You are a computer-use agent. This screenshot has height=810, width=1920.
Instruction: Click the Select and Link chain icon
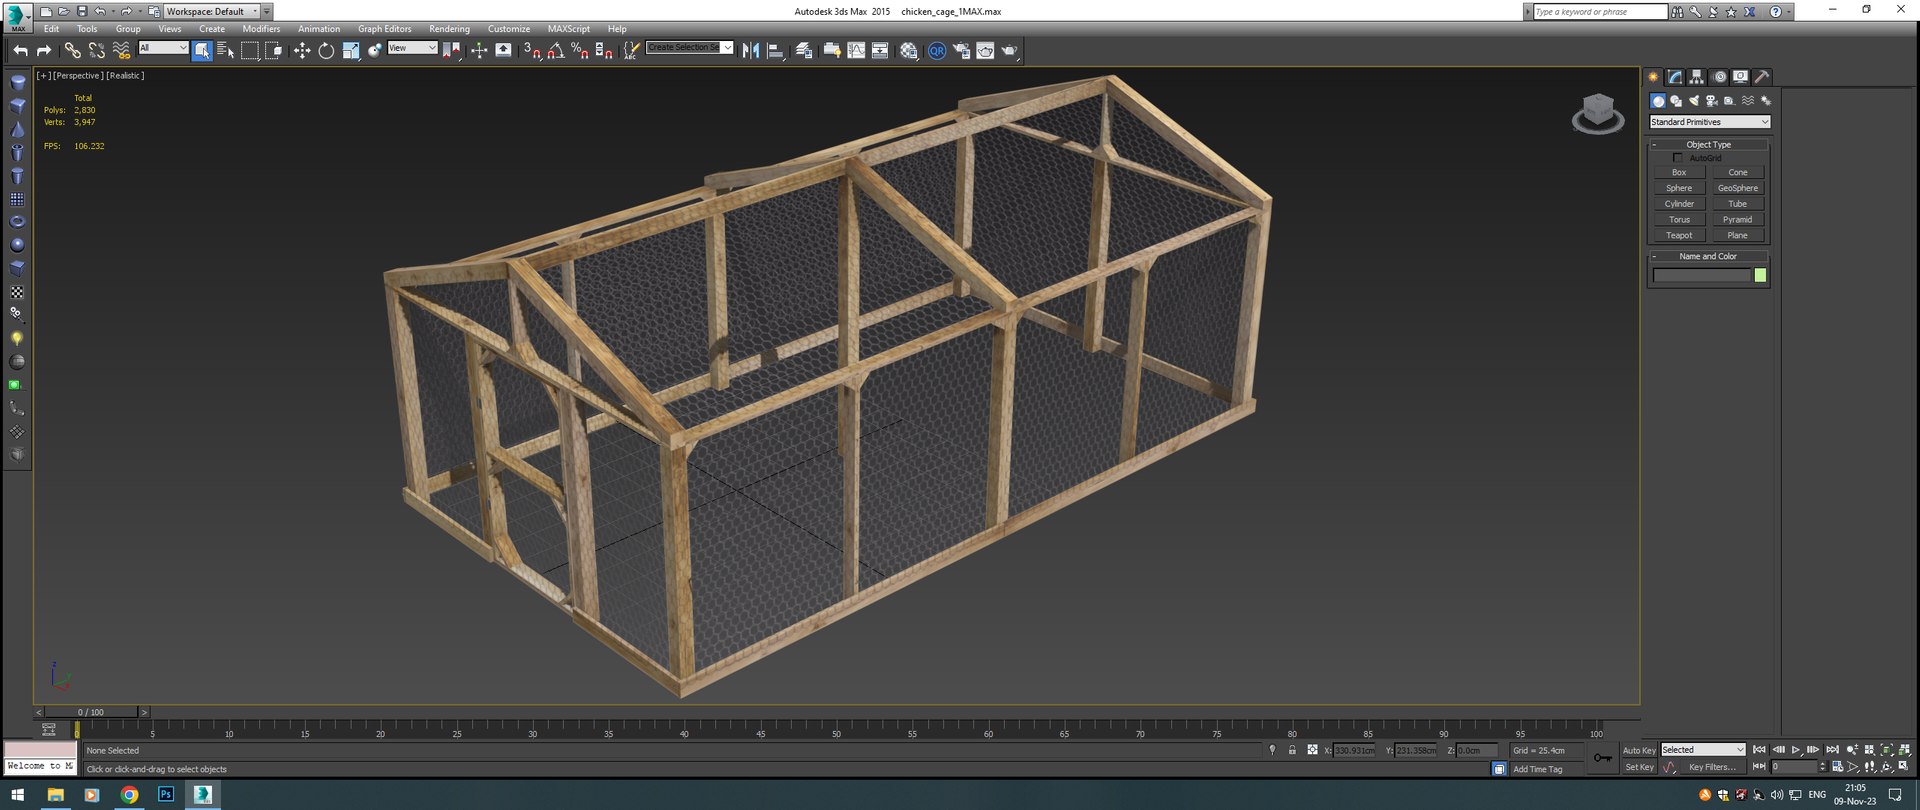[72, 50]
